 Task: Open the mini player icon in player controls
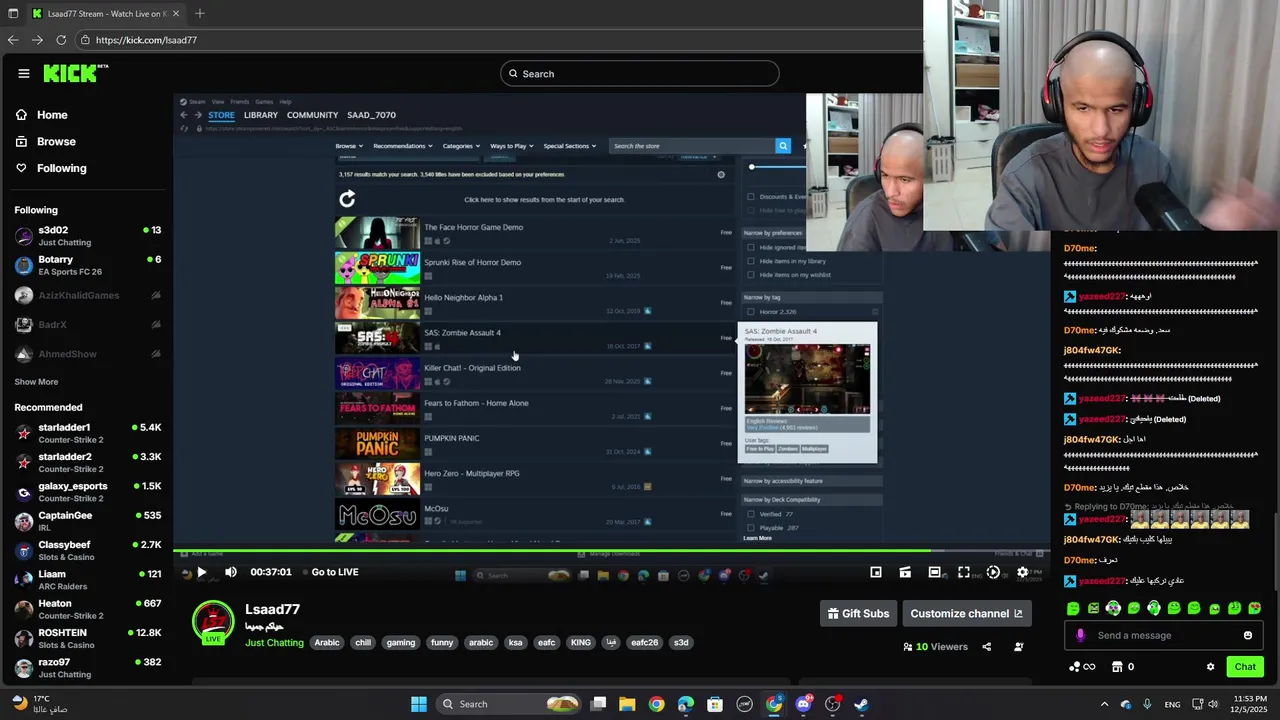pyautogui.click(x=876, y=572)
